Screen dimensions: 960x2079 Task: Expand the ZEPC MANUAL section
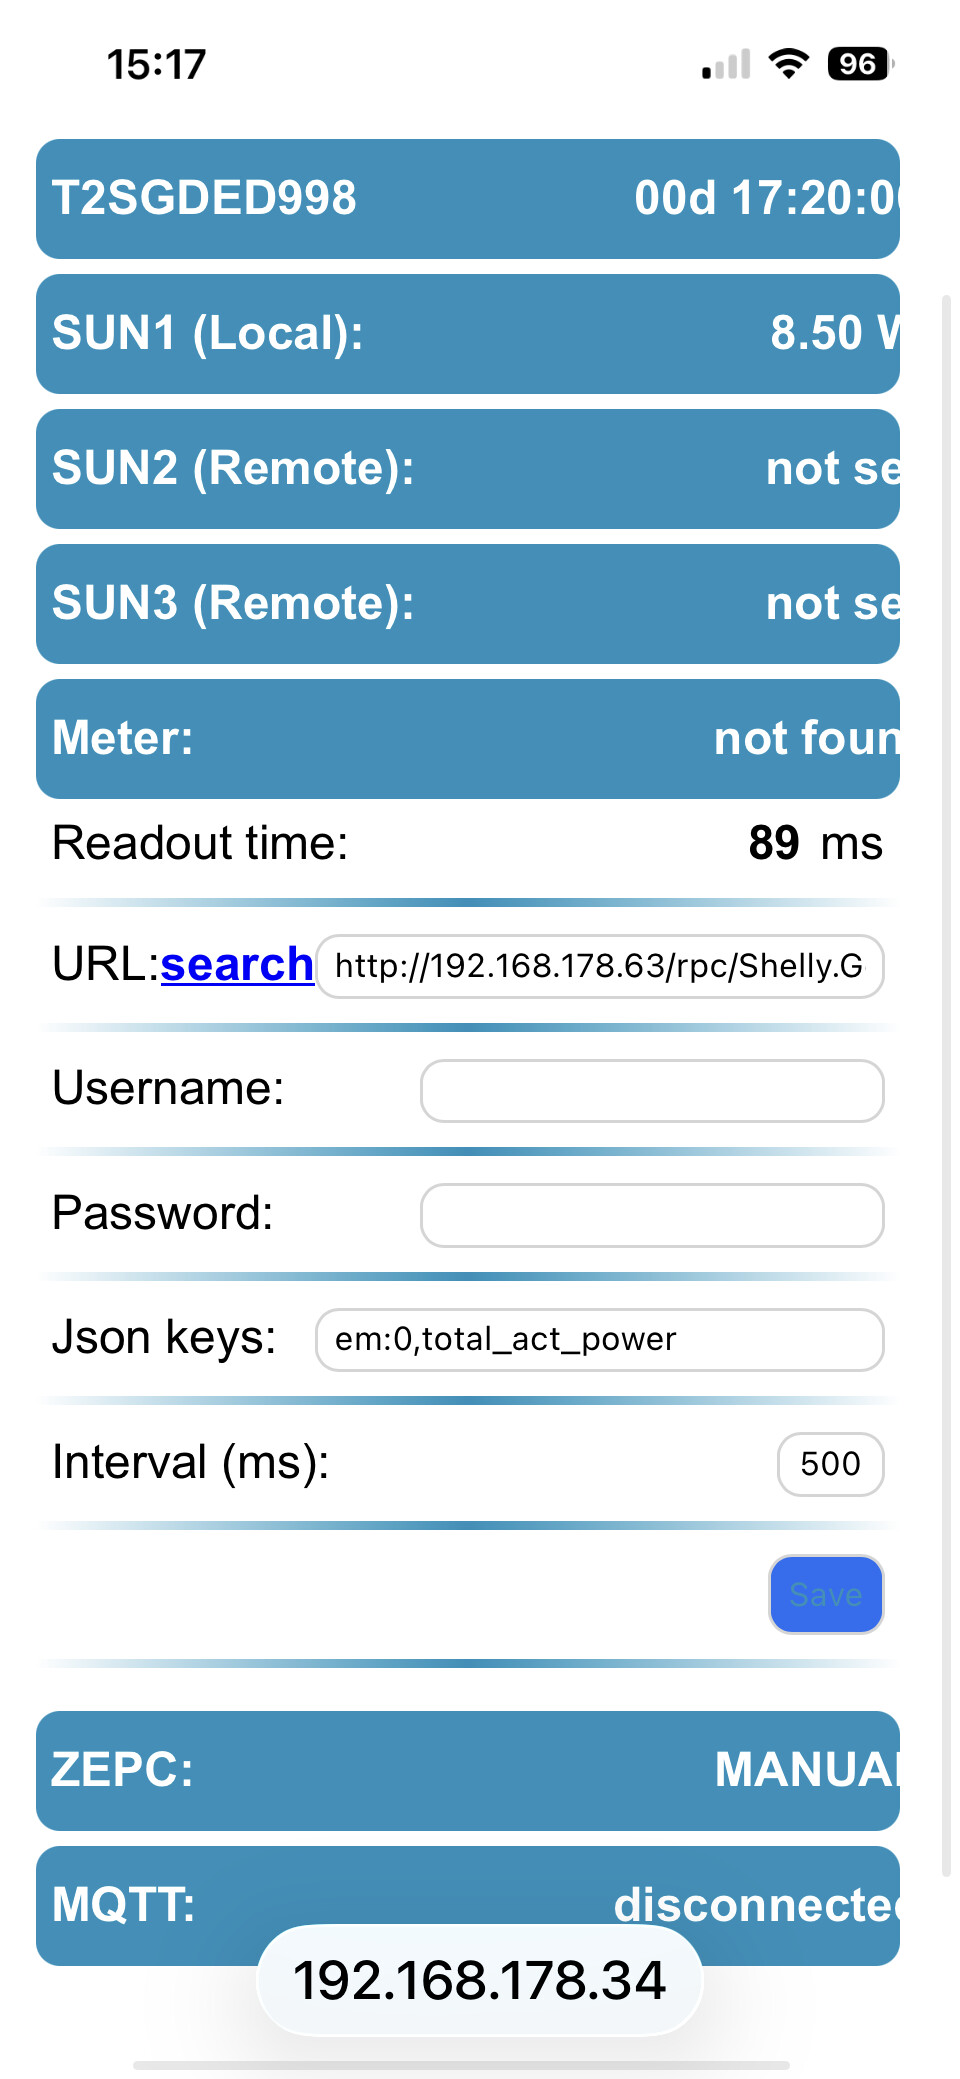(468, 1771)
